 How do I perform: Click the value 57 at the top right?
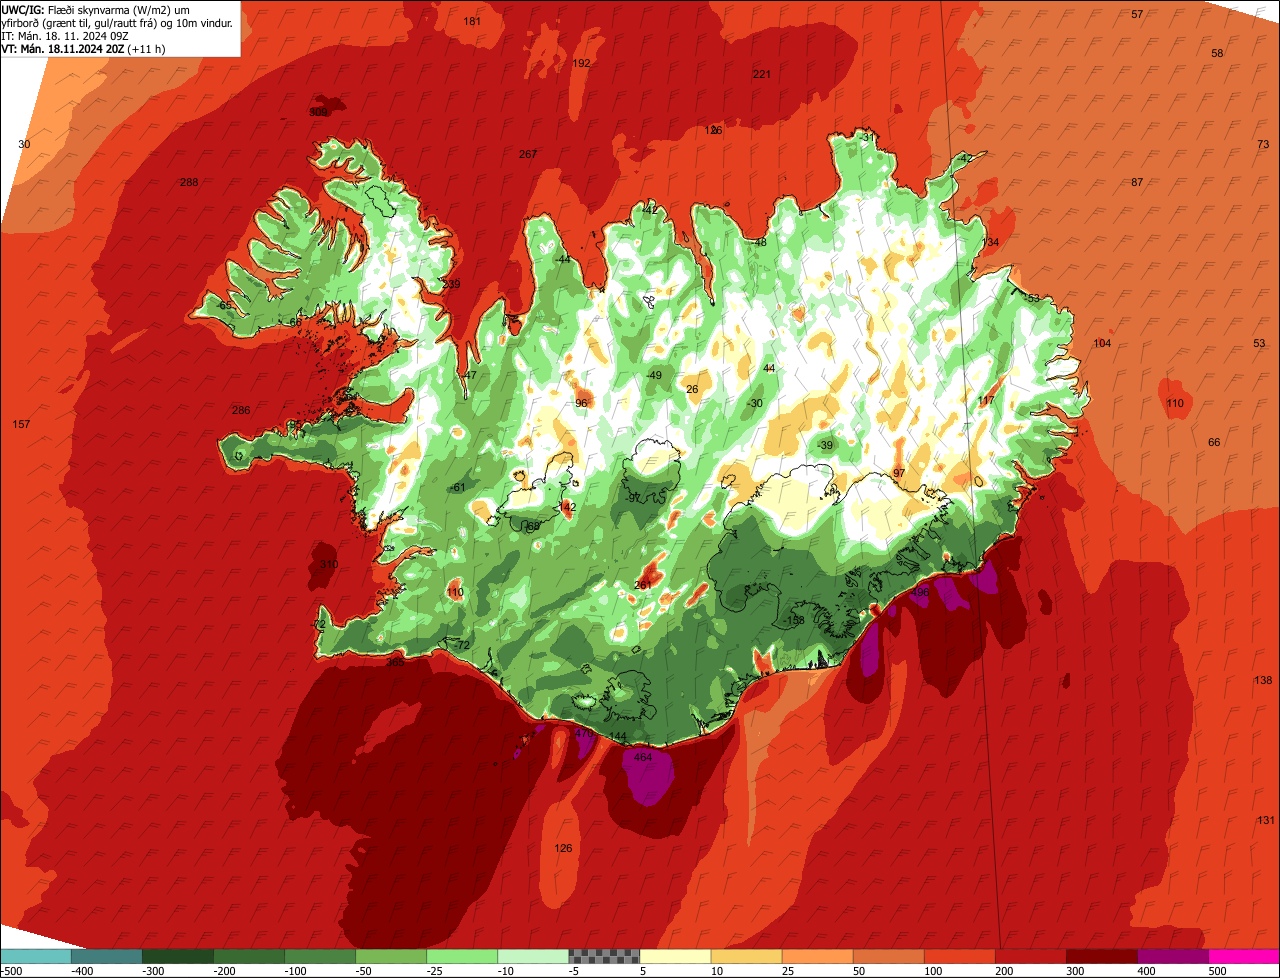coord(1137,14)
